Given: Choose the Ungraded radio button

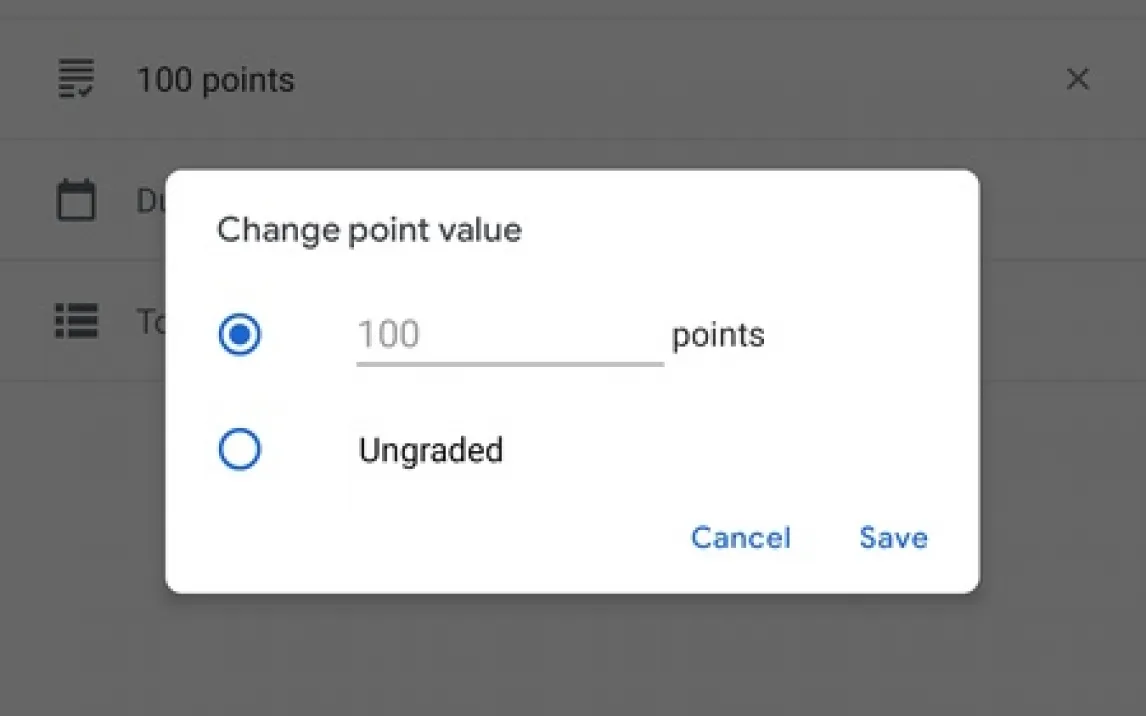Looking at the screenshot, I should coord(240,450).
